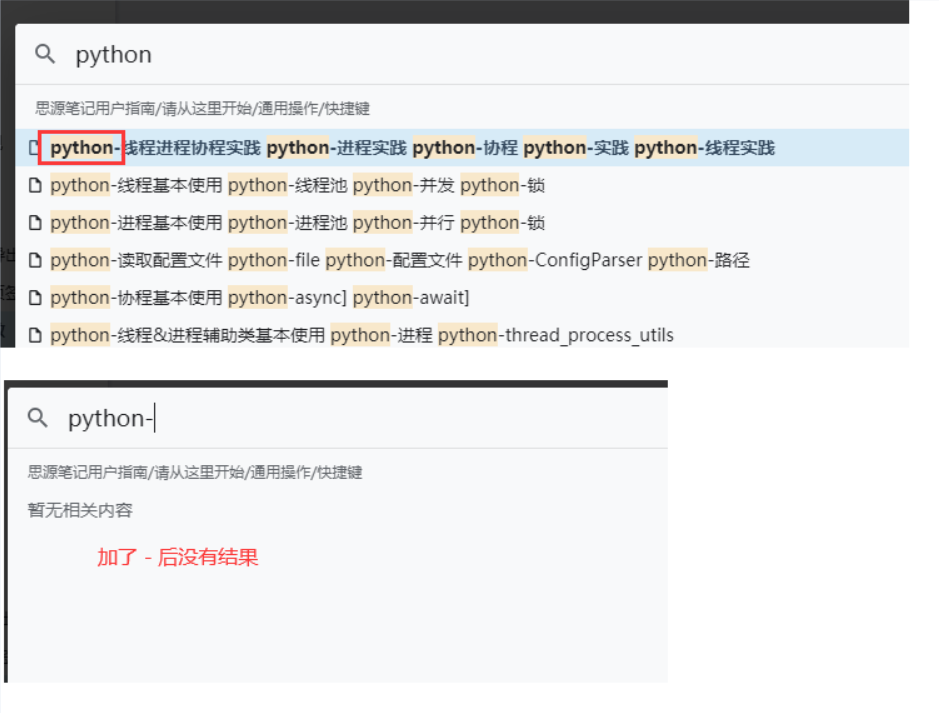
Task: Click document icon of python-进程基本使用 result
Action: [x=35, y=223]
